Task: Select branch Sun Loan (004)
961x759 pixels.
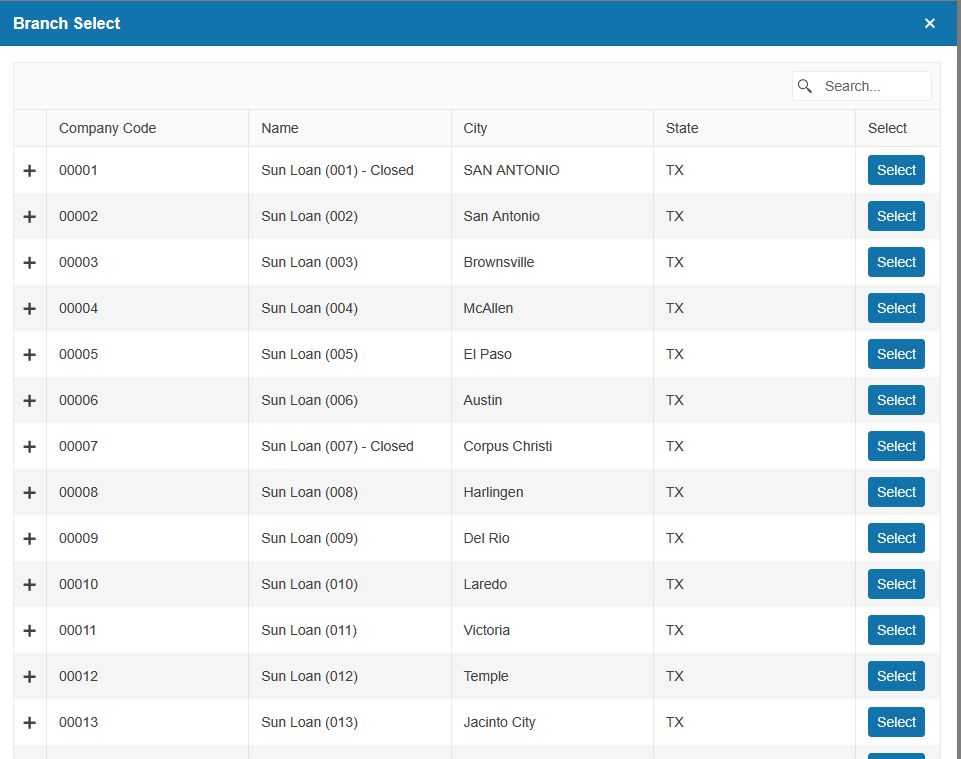Action: [x=896, y=308]
